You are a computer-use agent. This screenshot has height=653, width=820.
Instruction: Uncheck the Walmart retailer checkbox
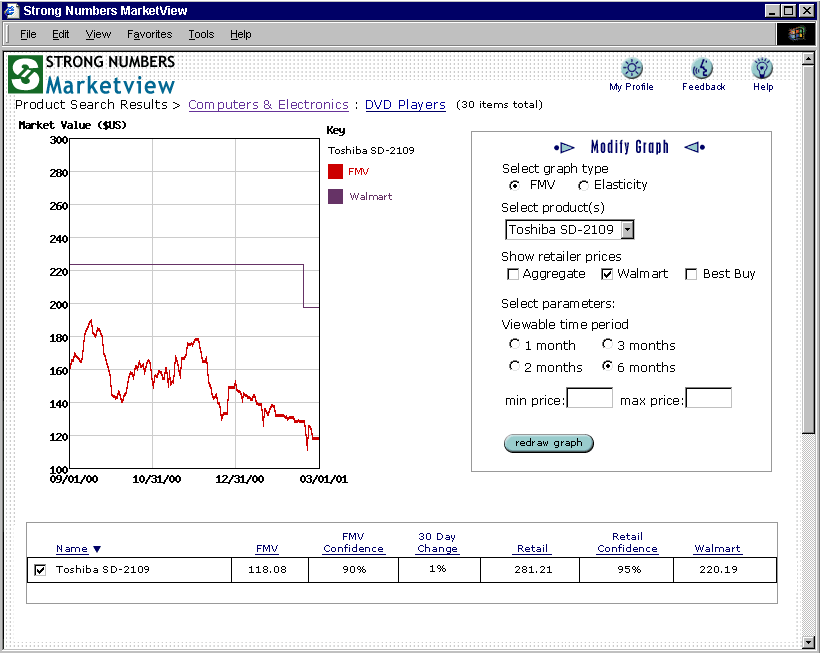(x=607, y=274)
